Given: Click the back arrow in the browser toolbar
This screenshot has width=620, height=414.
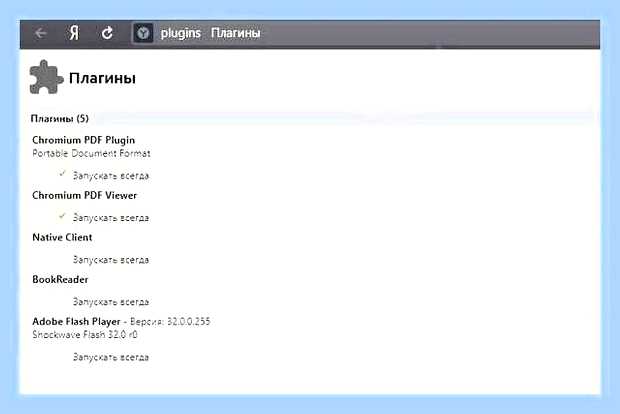Looking at the screenshot, I should coord(41,33).
